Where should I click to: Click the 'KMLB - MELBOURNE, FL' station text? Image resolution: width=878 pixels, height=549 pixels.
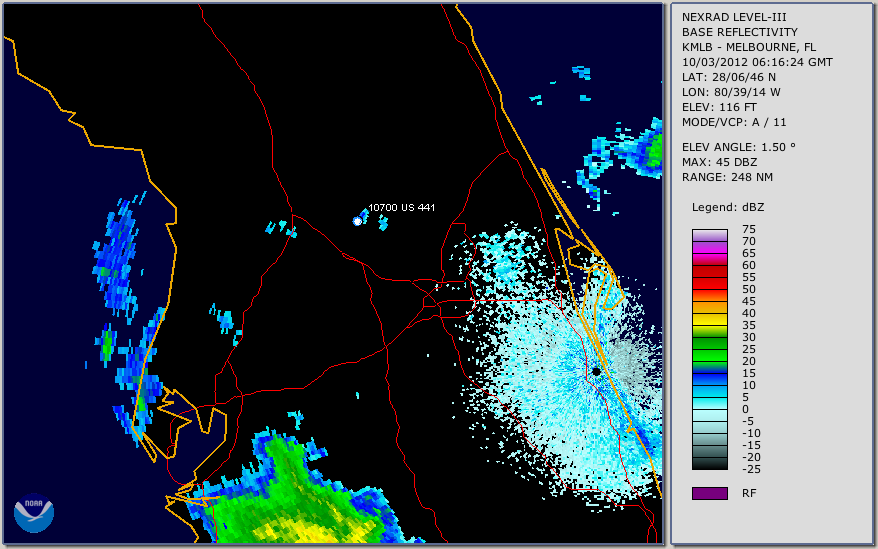pos(749,47)
